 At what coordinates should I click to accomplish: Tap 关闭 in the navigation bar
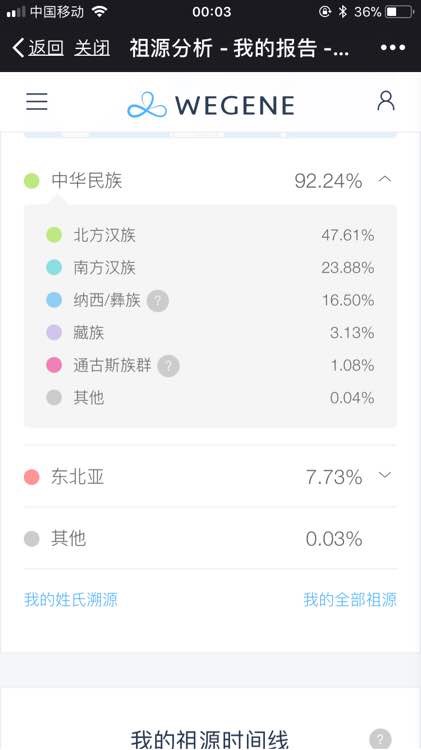point(92,48)
